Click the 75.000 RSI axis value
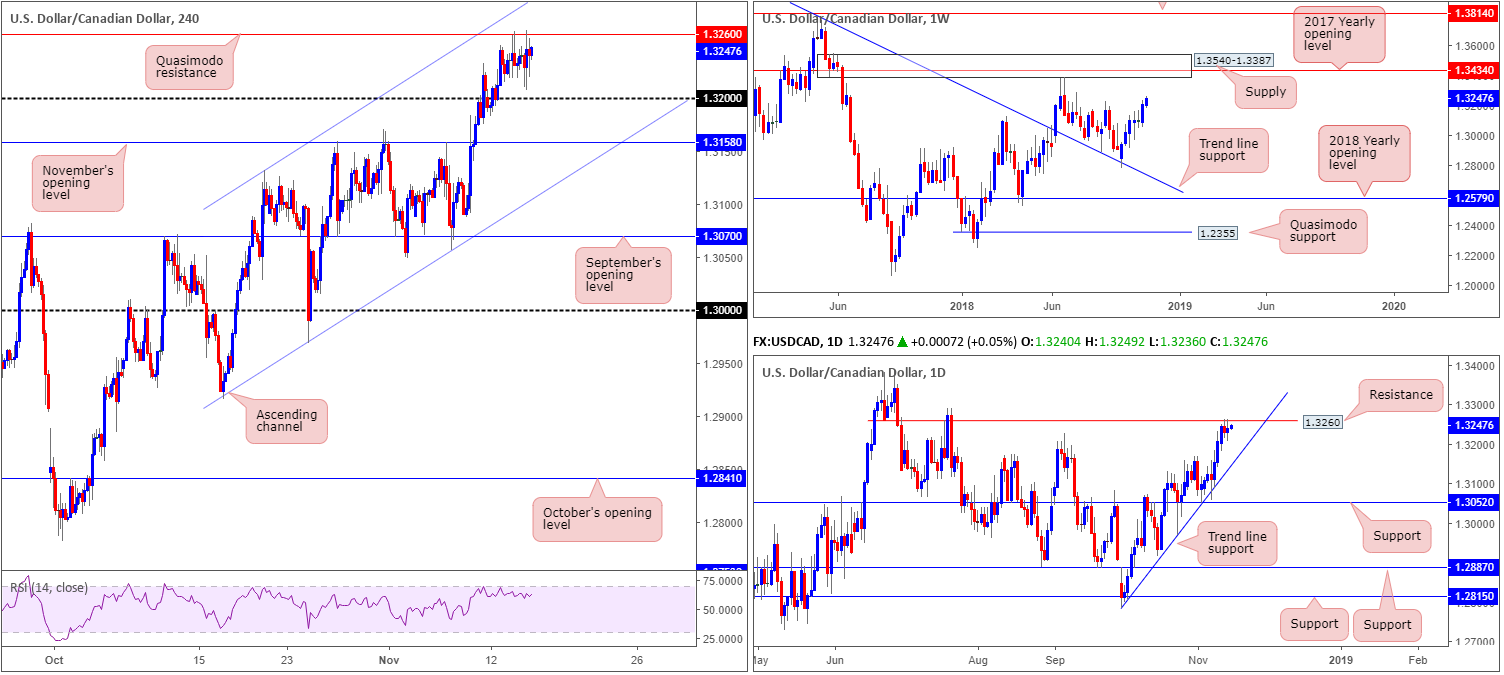Viewport: 1504px width, 675px height. pyautogui.click(x=722, y=580)
